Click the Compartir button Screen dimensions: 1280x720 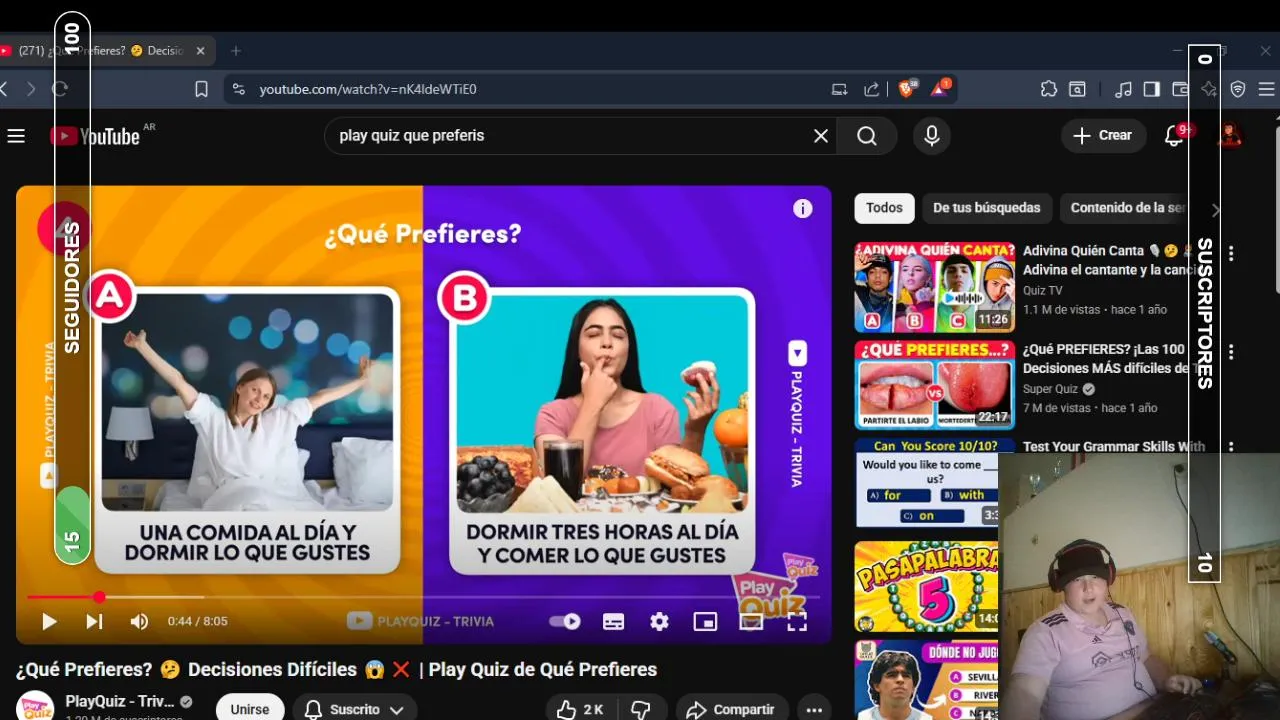pyautogui.click(x=731, y=709)
